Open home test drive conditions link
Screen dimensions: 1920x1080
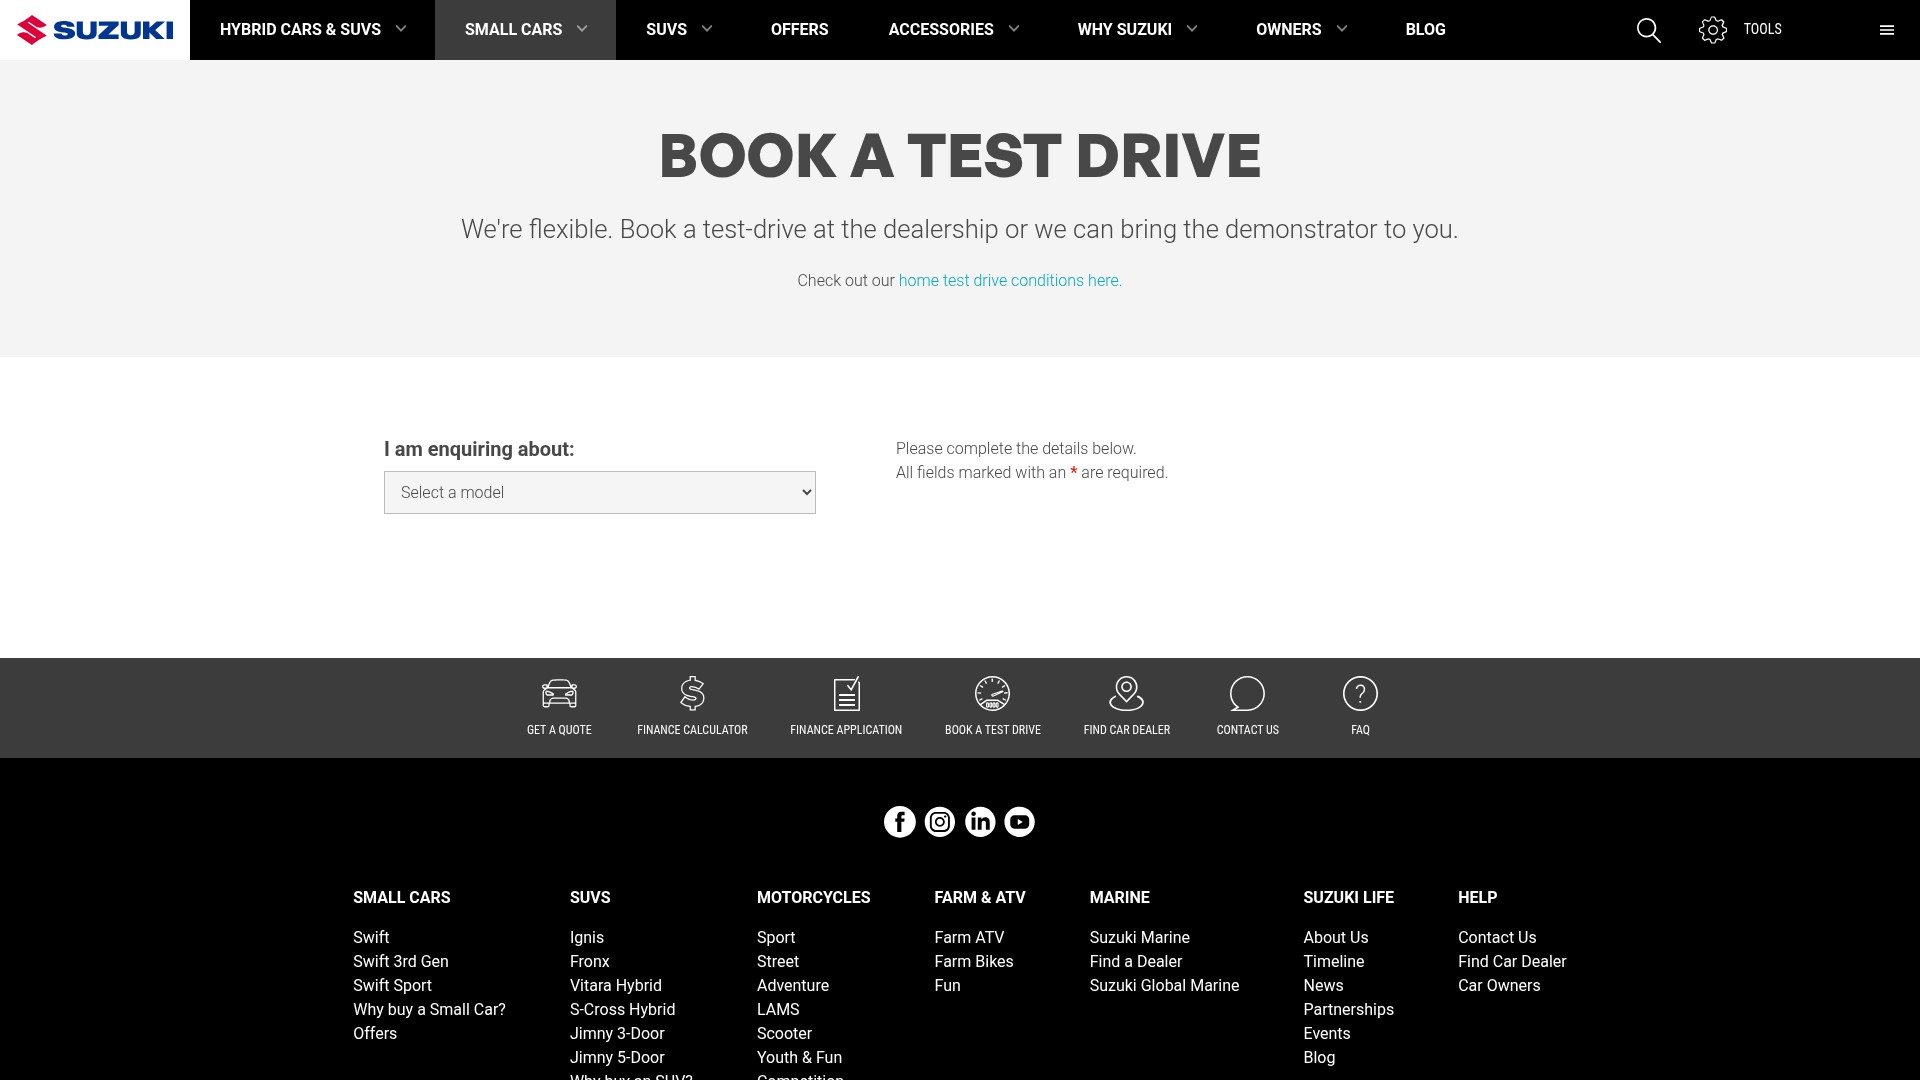(x=1010, y=281)
